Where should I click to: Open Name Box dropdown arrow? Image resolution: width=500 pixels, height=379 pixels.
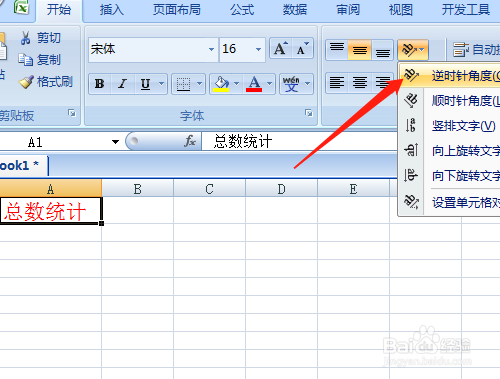point(115,142)
